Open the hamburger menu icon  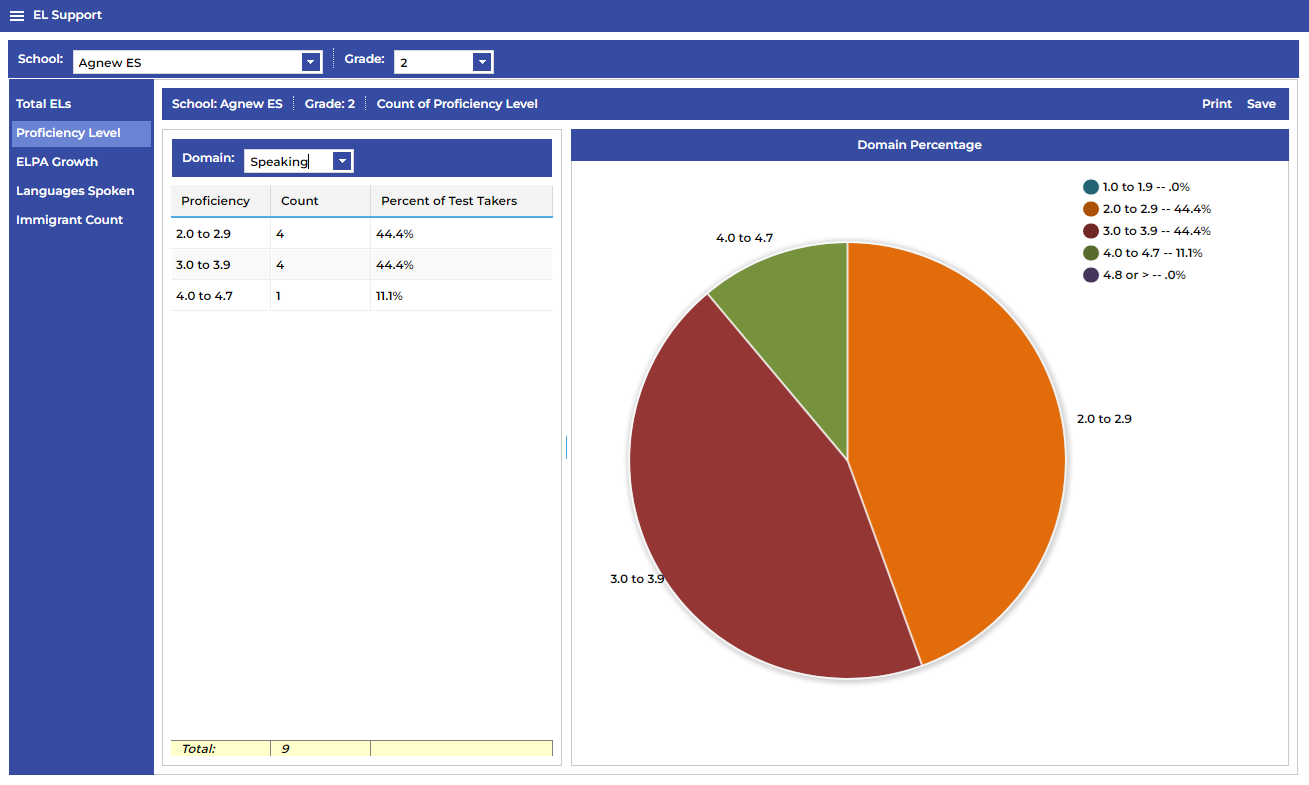click(16, 16)
